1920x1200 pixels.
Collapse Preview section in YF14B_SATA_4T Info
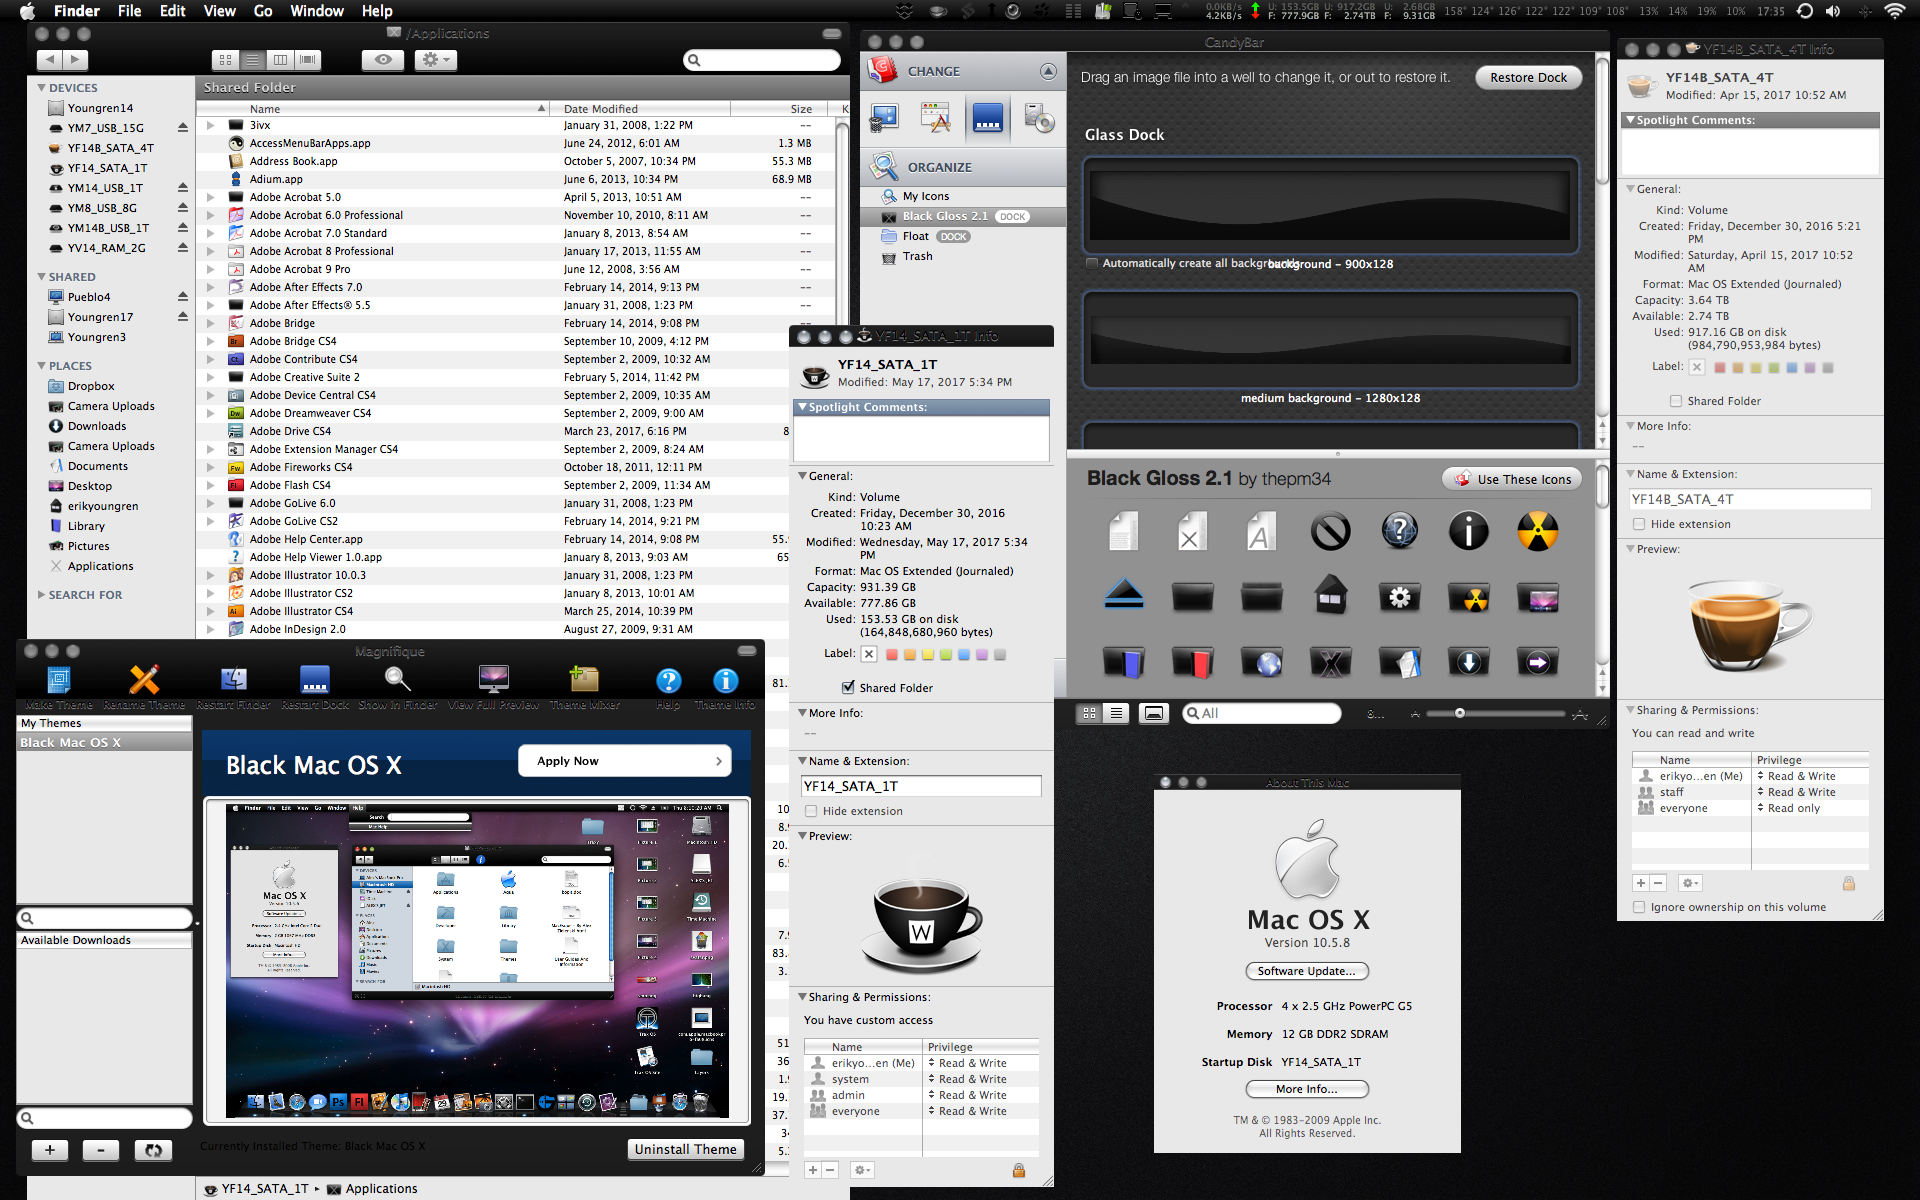[1630, 549]
